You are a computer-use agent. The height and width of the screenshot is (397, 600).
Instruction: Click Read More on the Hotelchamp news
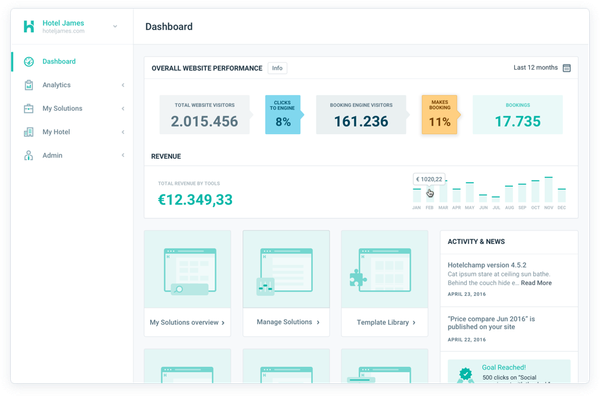pos(536,283)
